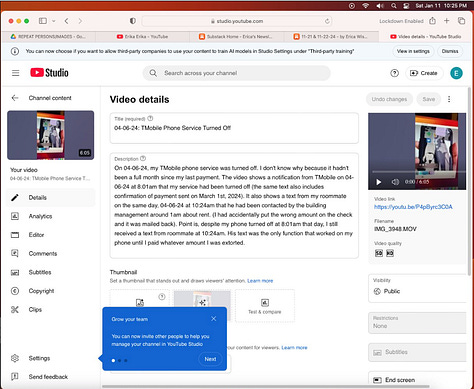
Task: Click into the Description text box
Action: coord(234,205)
